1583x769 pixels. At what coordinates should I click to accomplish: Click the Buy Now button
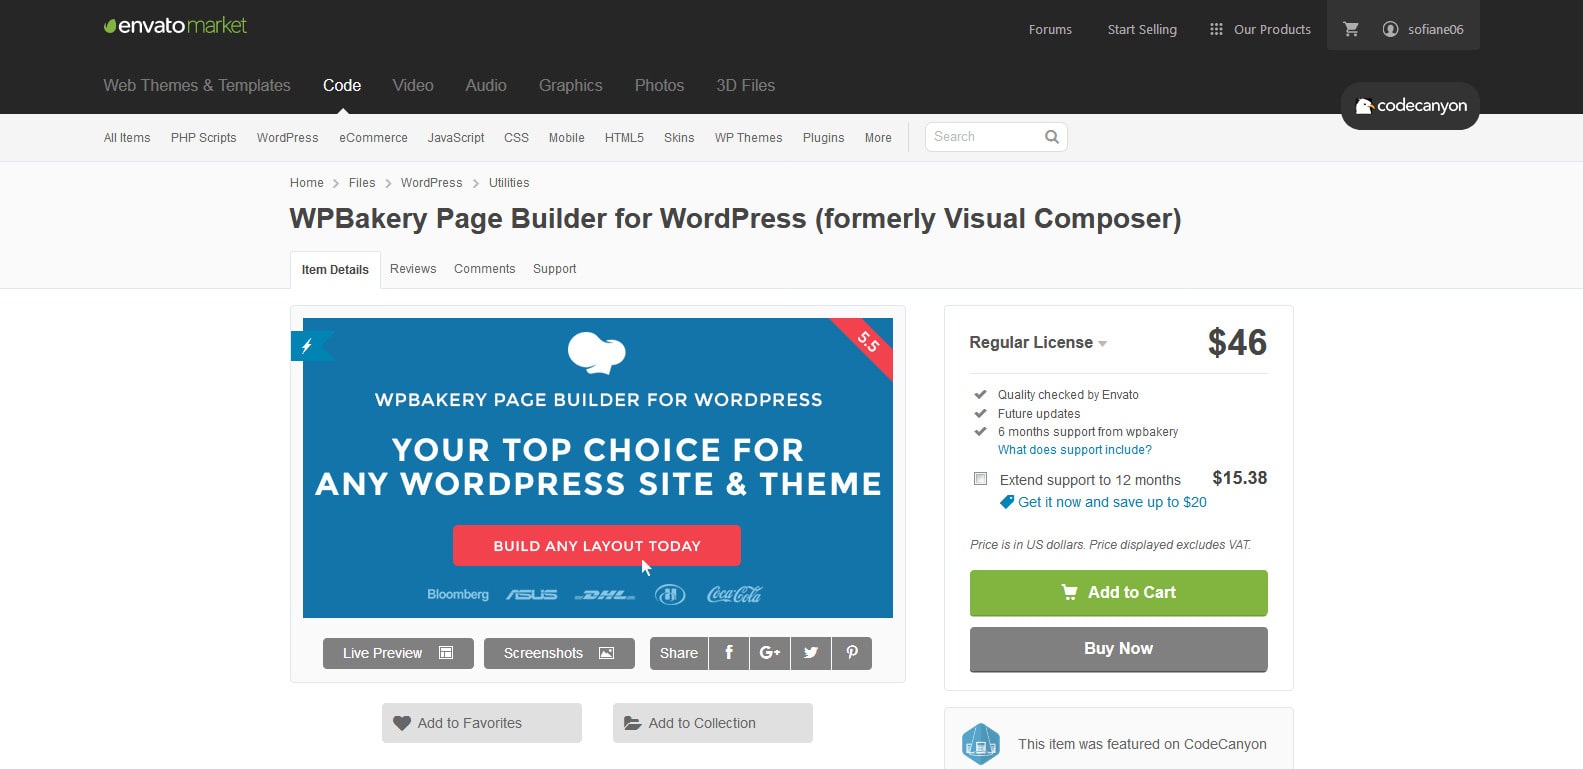pyautogui.click(x=1119, y=650)
